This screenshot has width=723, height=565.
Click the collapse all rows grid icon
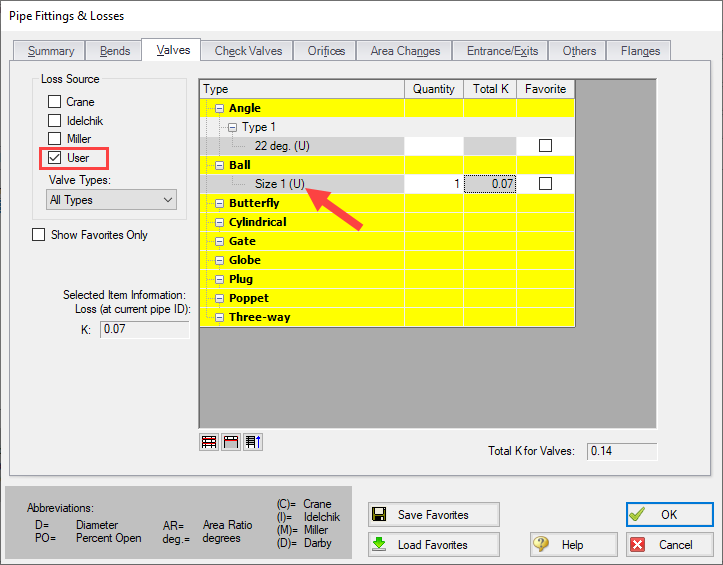[x=231, y=442]
